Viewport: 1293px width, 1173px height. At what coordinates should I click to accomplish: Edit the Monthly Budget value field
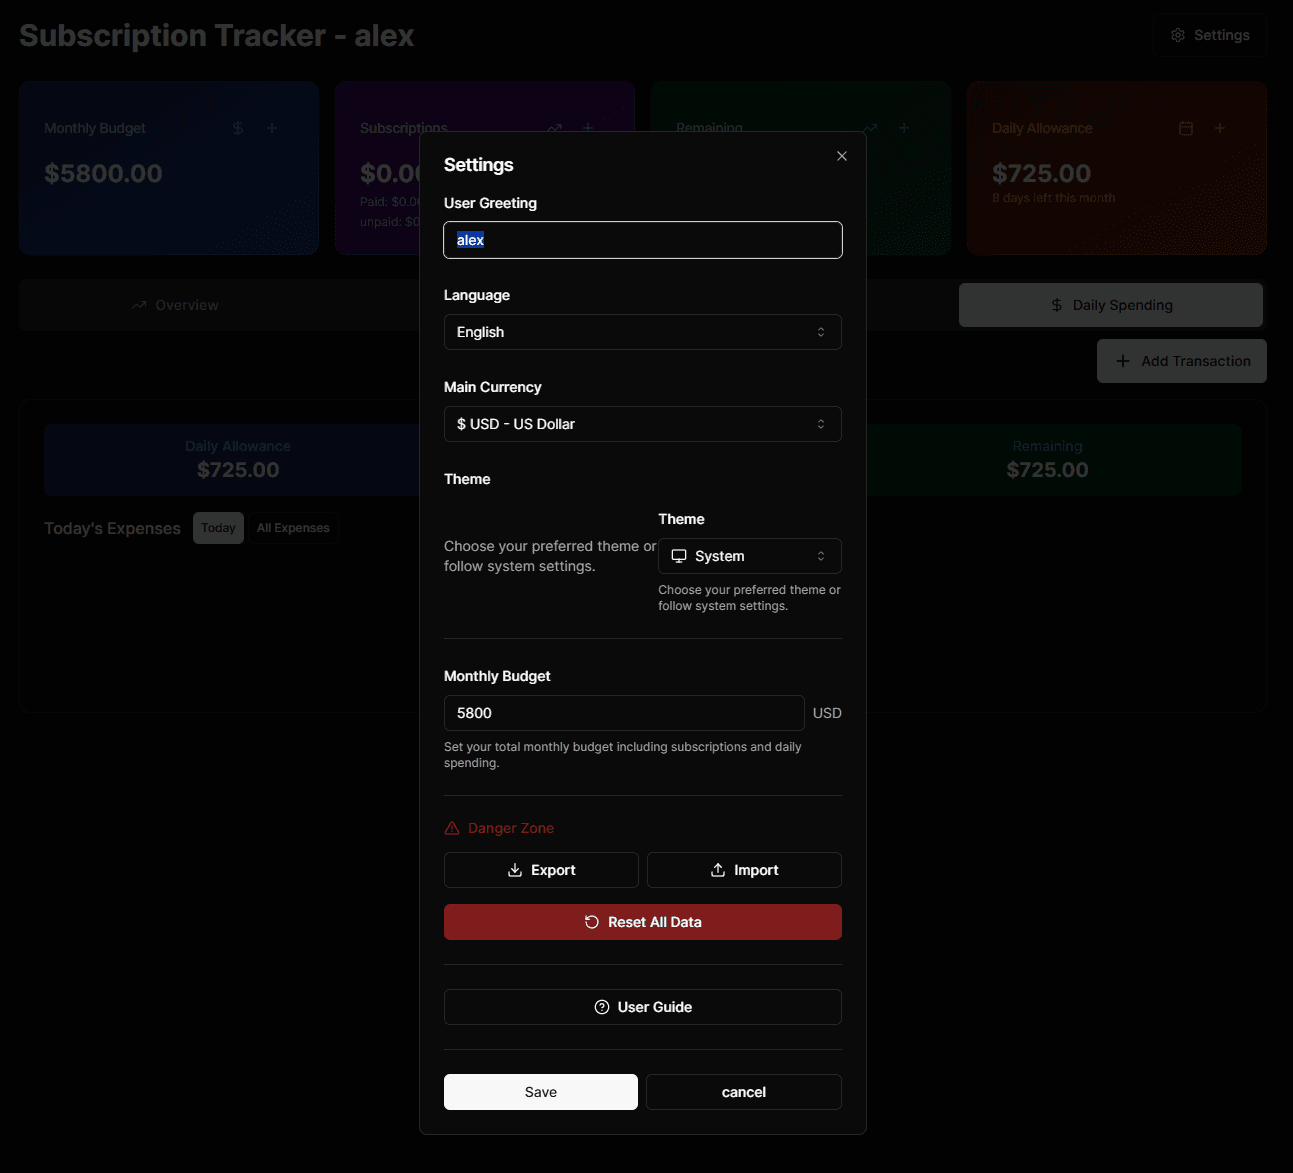[x=622, y=712]
